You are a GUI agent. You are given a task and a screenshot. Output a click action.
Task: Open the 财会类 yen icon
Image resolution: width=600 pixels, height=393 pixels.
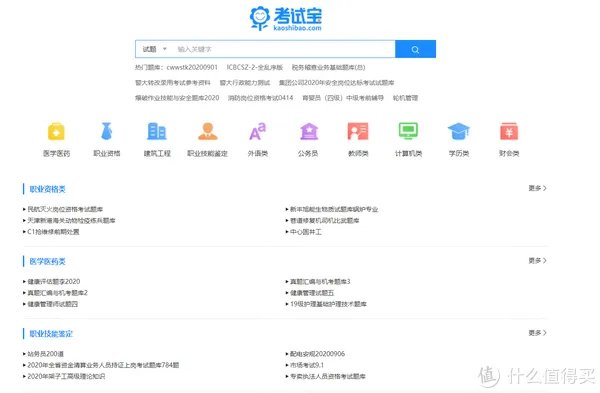click(x=509, y=131)
